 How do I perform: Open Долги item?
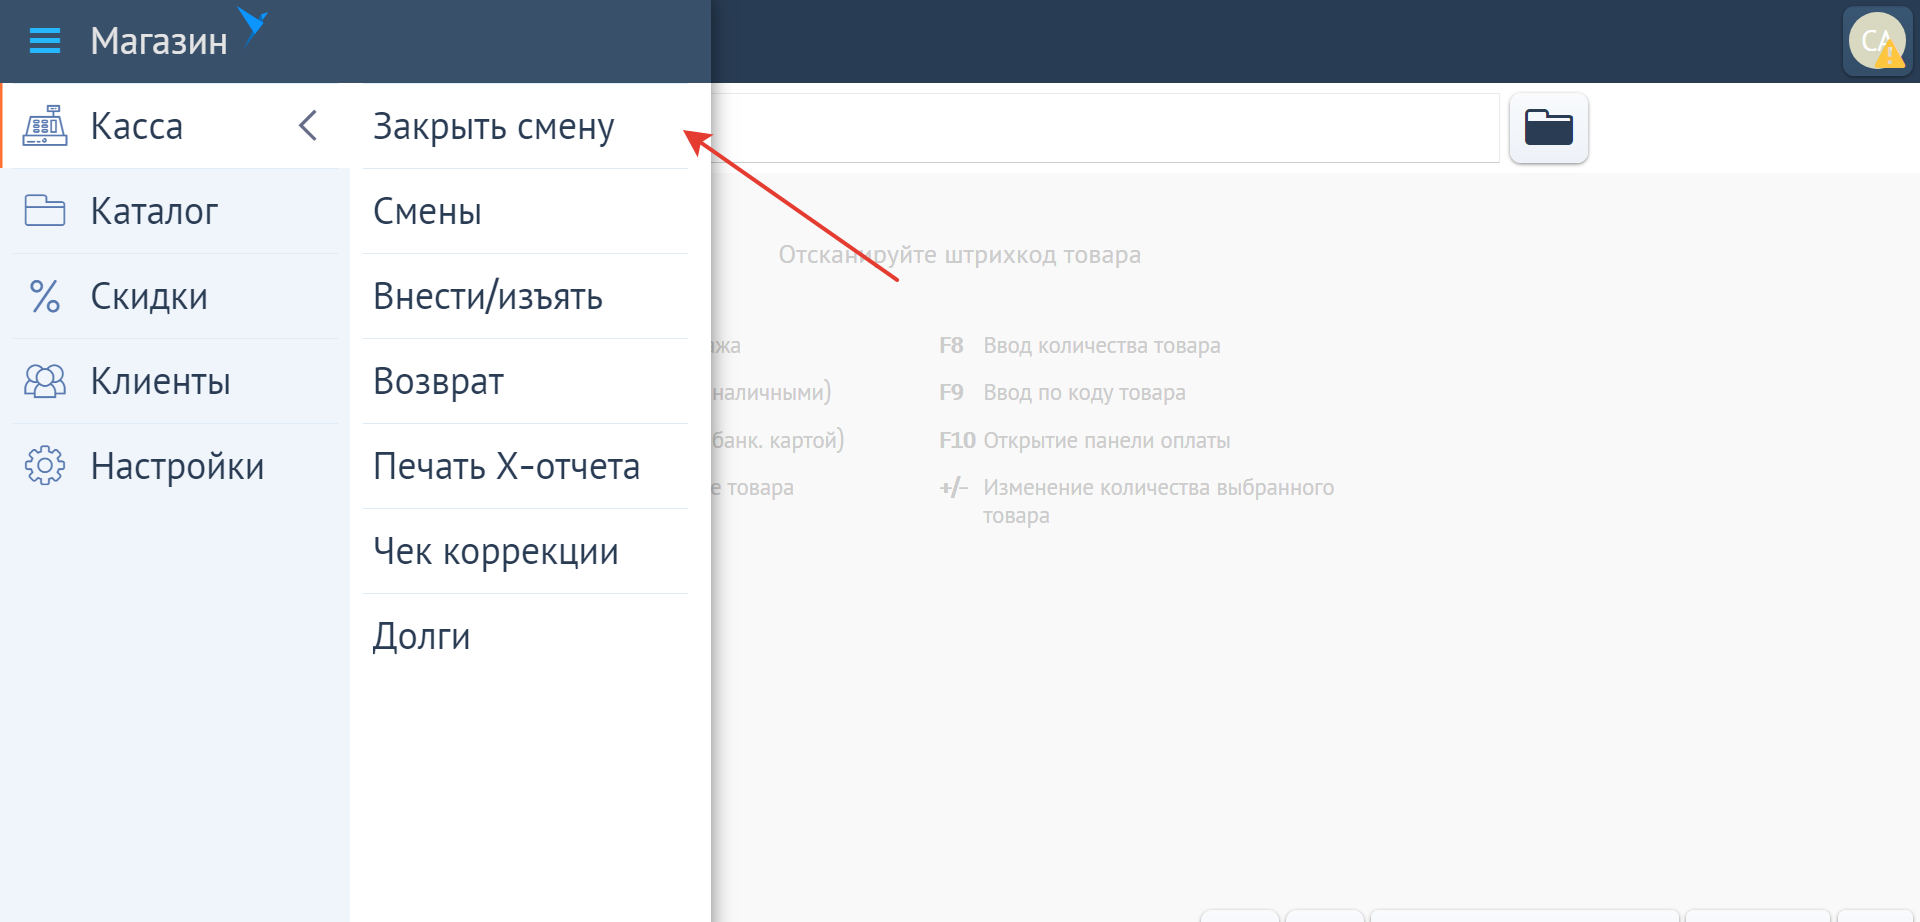(526, 636)
